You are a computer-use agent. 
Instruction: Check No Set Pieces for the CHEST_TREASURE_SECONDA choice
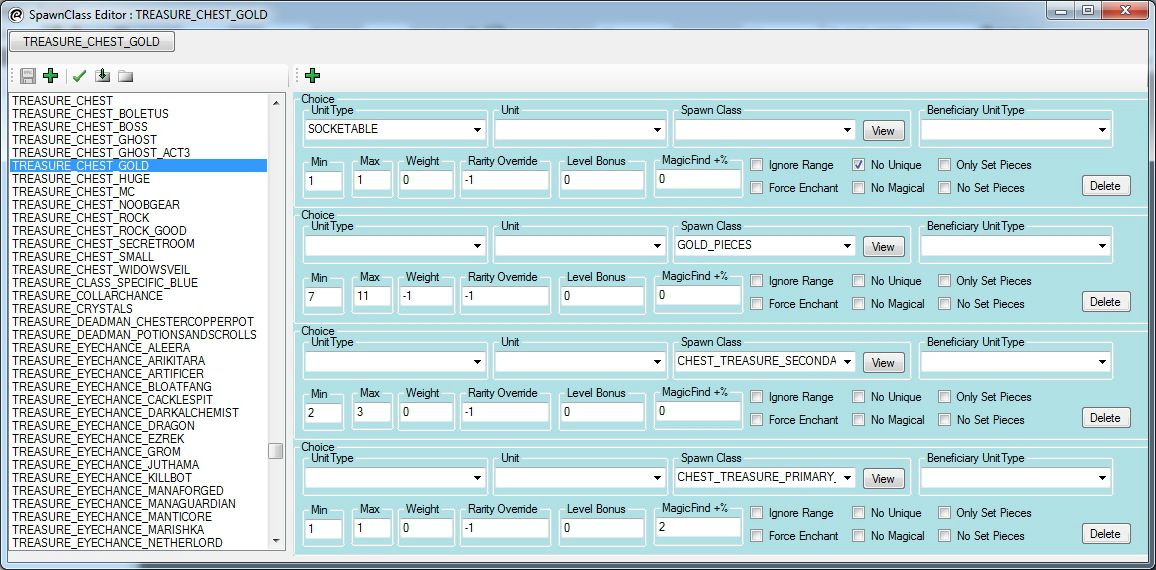pos(944,420)
